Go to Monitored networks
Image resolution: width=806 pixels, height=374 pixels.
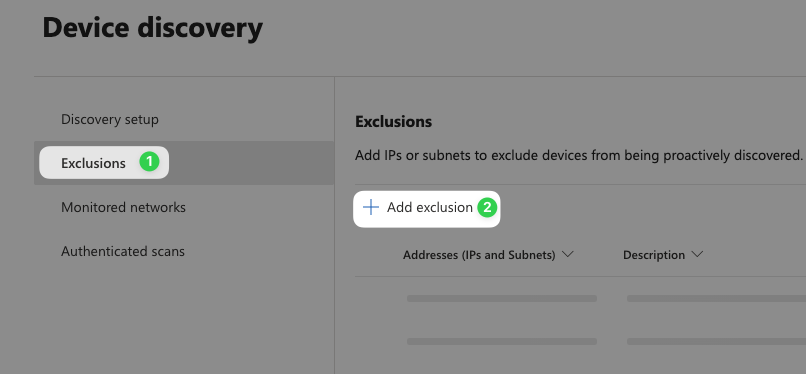pyautogui.click(x=123, y=208)
